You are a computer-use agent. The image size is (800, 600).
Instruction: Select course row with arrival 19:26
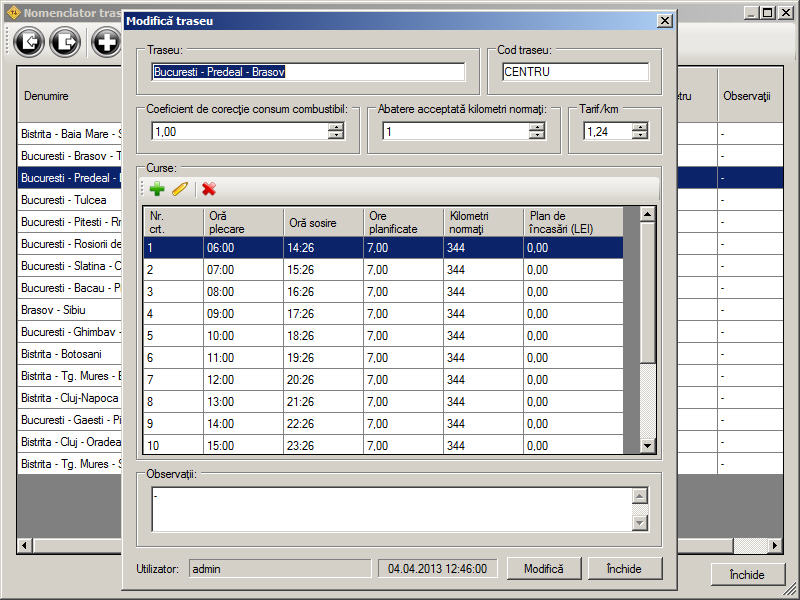point(384,358)
